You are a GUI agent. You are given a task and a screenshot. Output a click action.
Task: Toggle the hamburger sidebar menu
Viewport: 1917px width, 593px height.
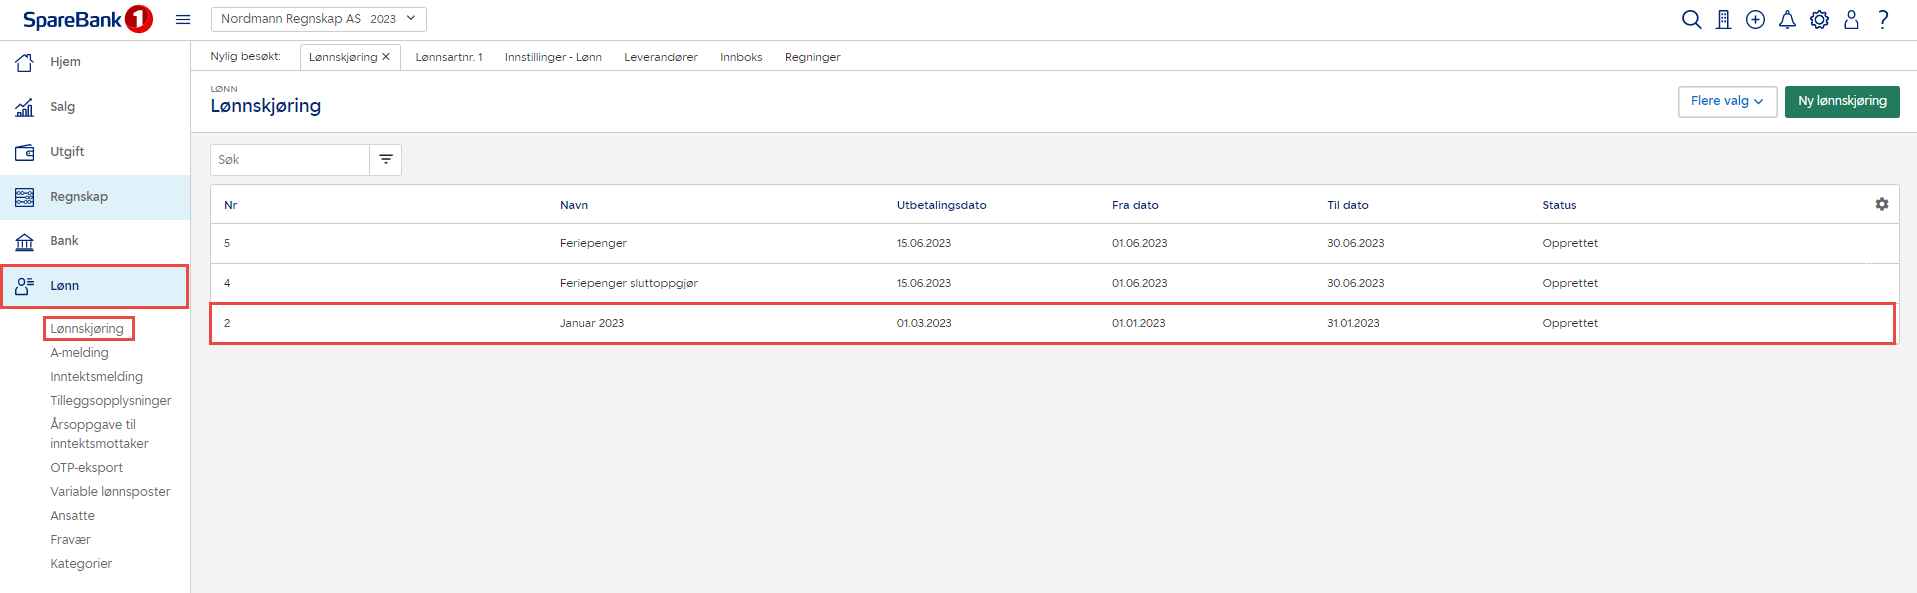click(183, 19)
